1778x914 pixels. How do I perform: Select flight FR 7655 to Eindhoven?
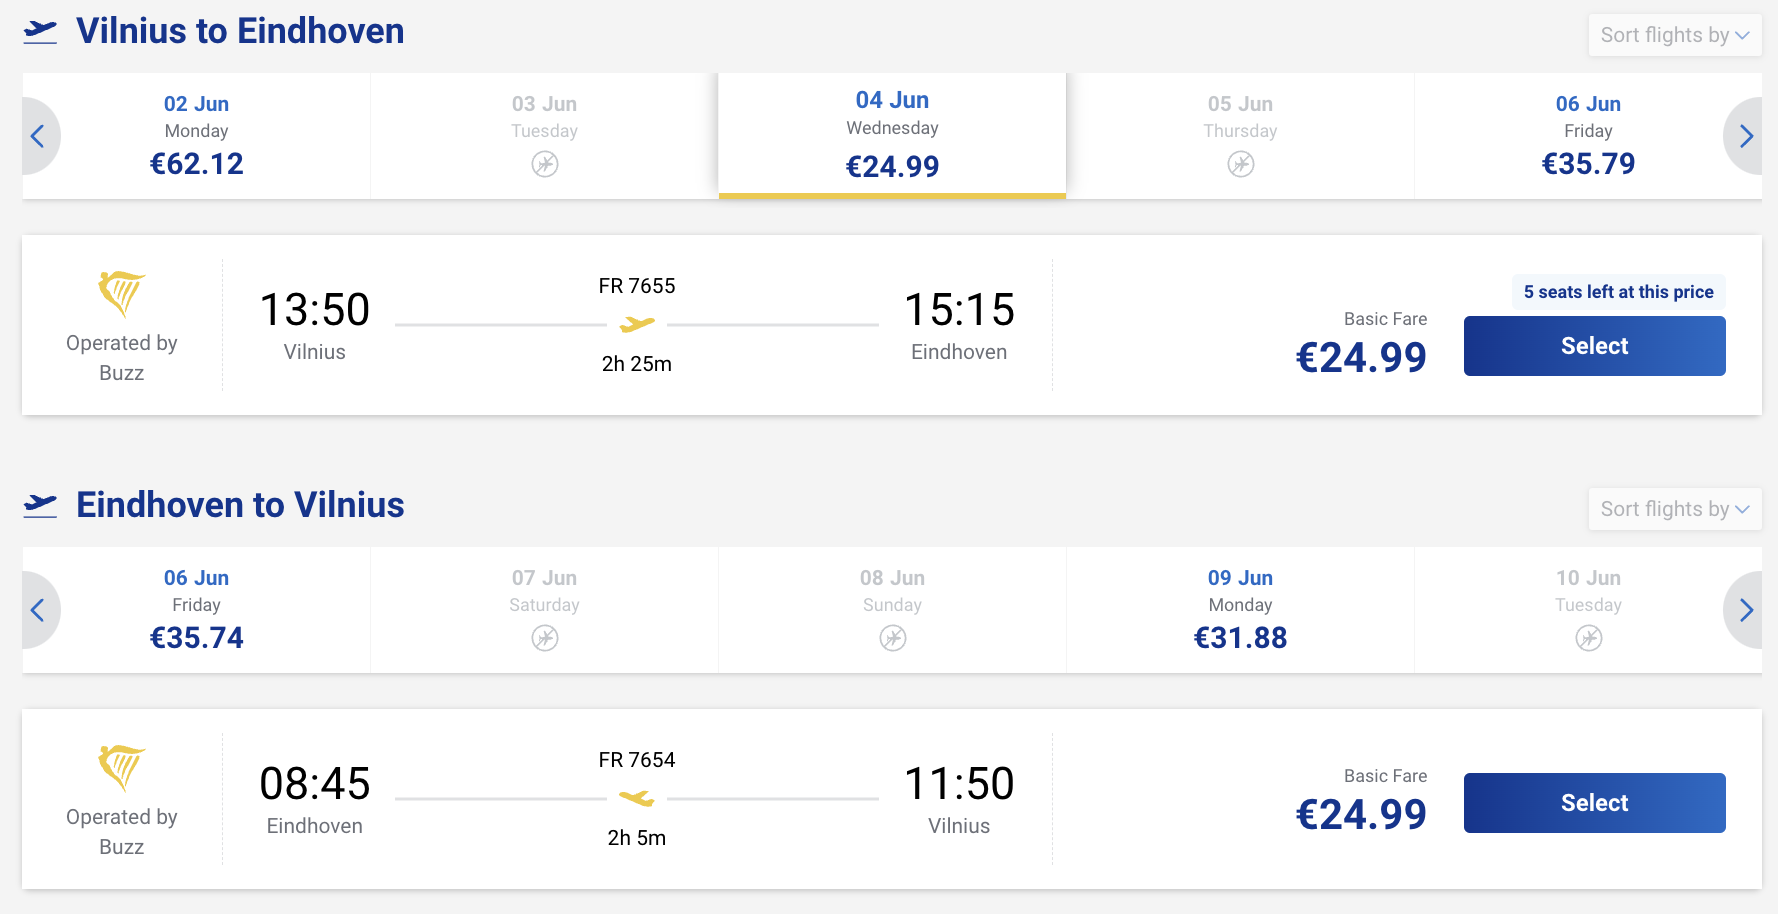1595,346
